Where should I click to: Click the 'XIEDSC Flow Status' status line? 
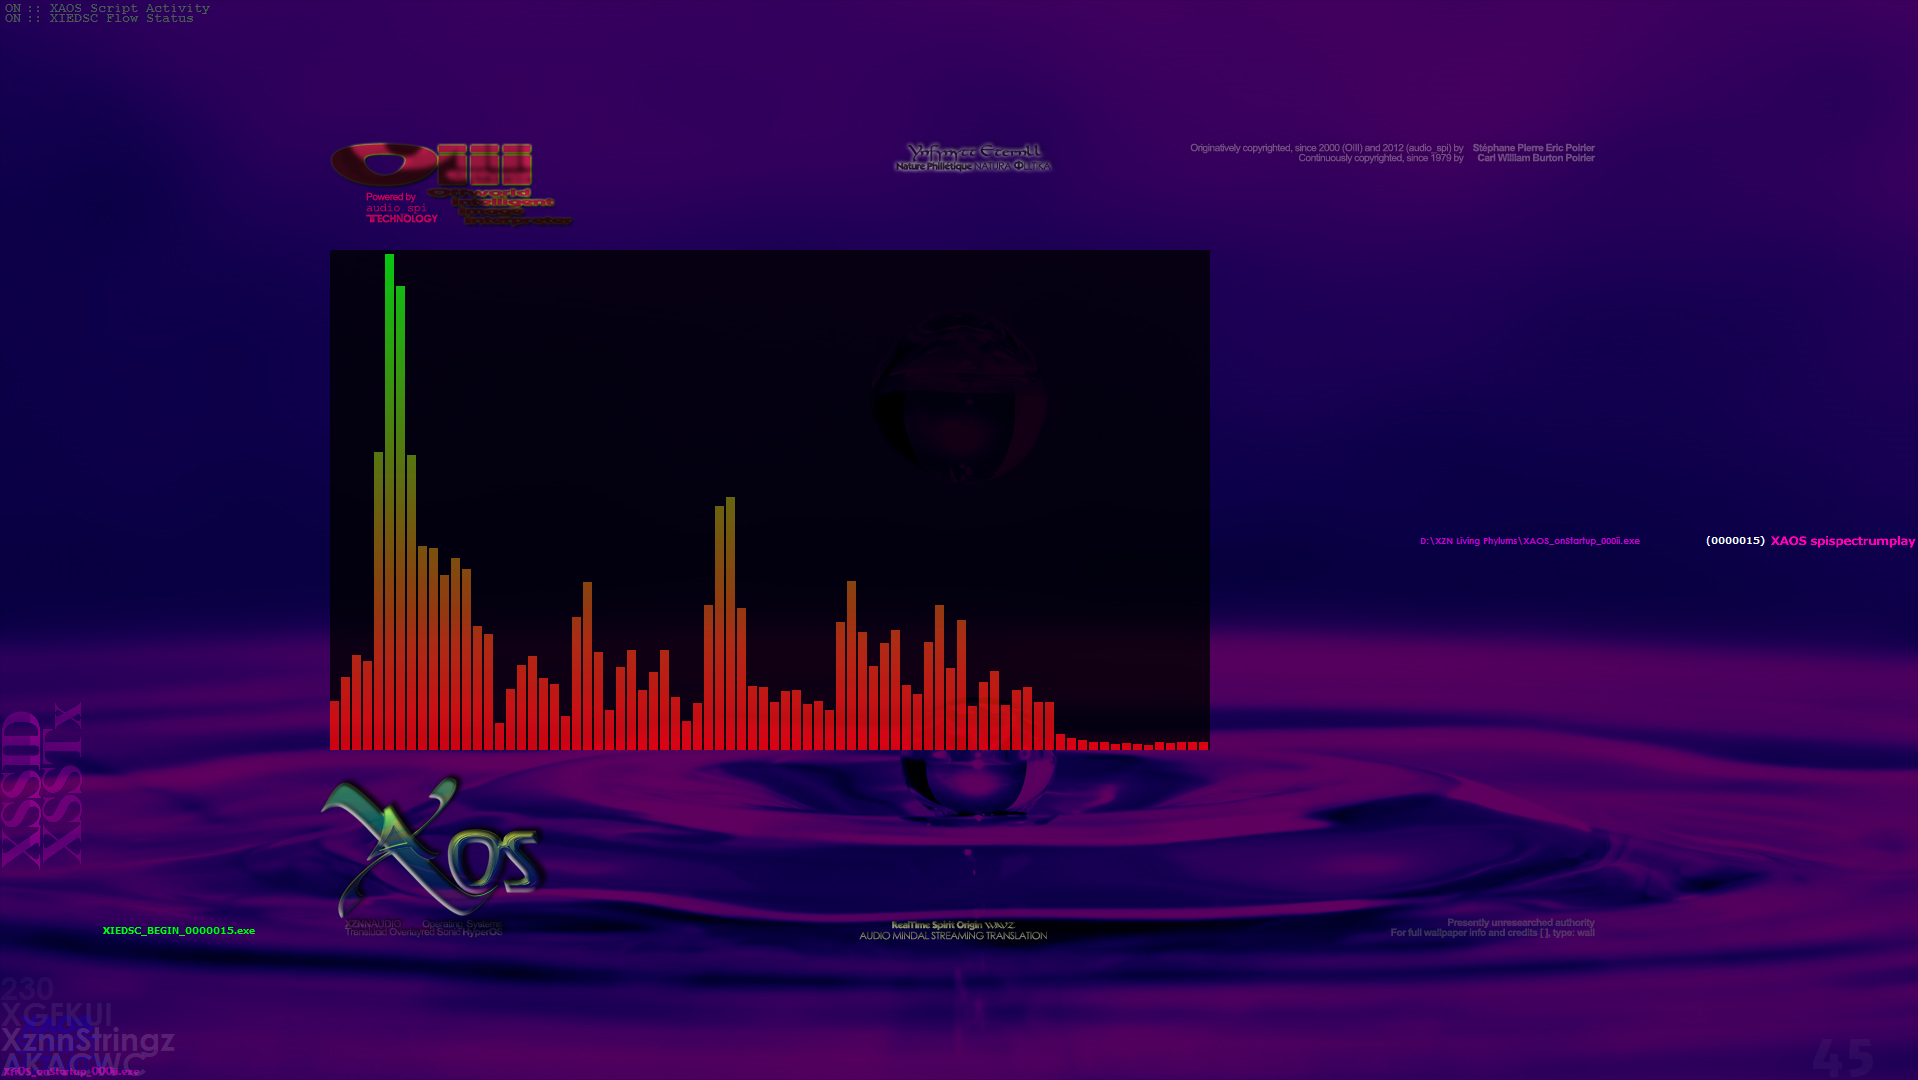coord(99,19)
